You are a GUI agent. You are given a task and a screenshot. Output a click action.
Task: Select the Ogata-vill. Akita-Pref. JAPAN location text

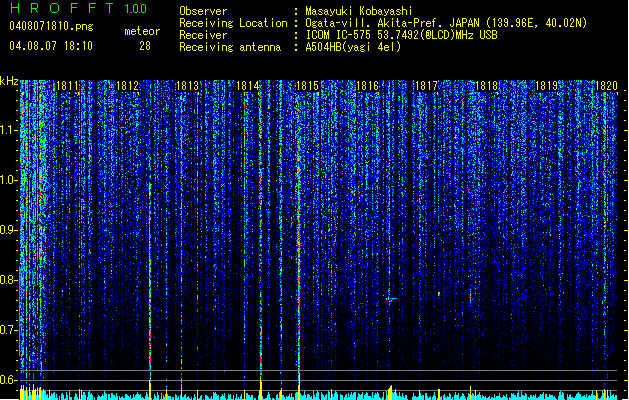pos(446,23)
